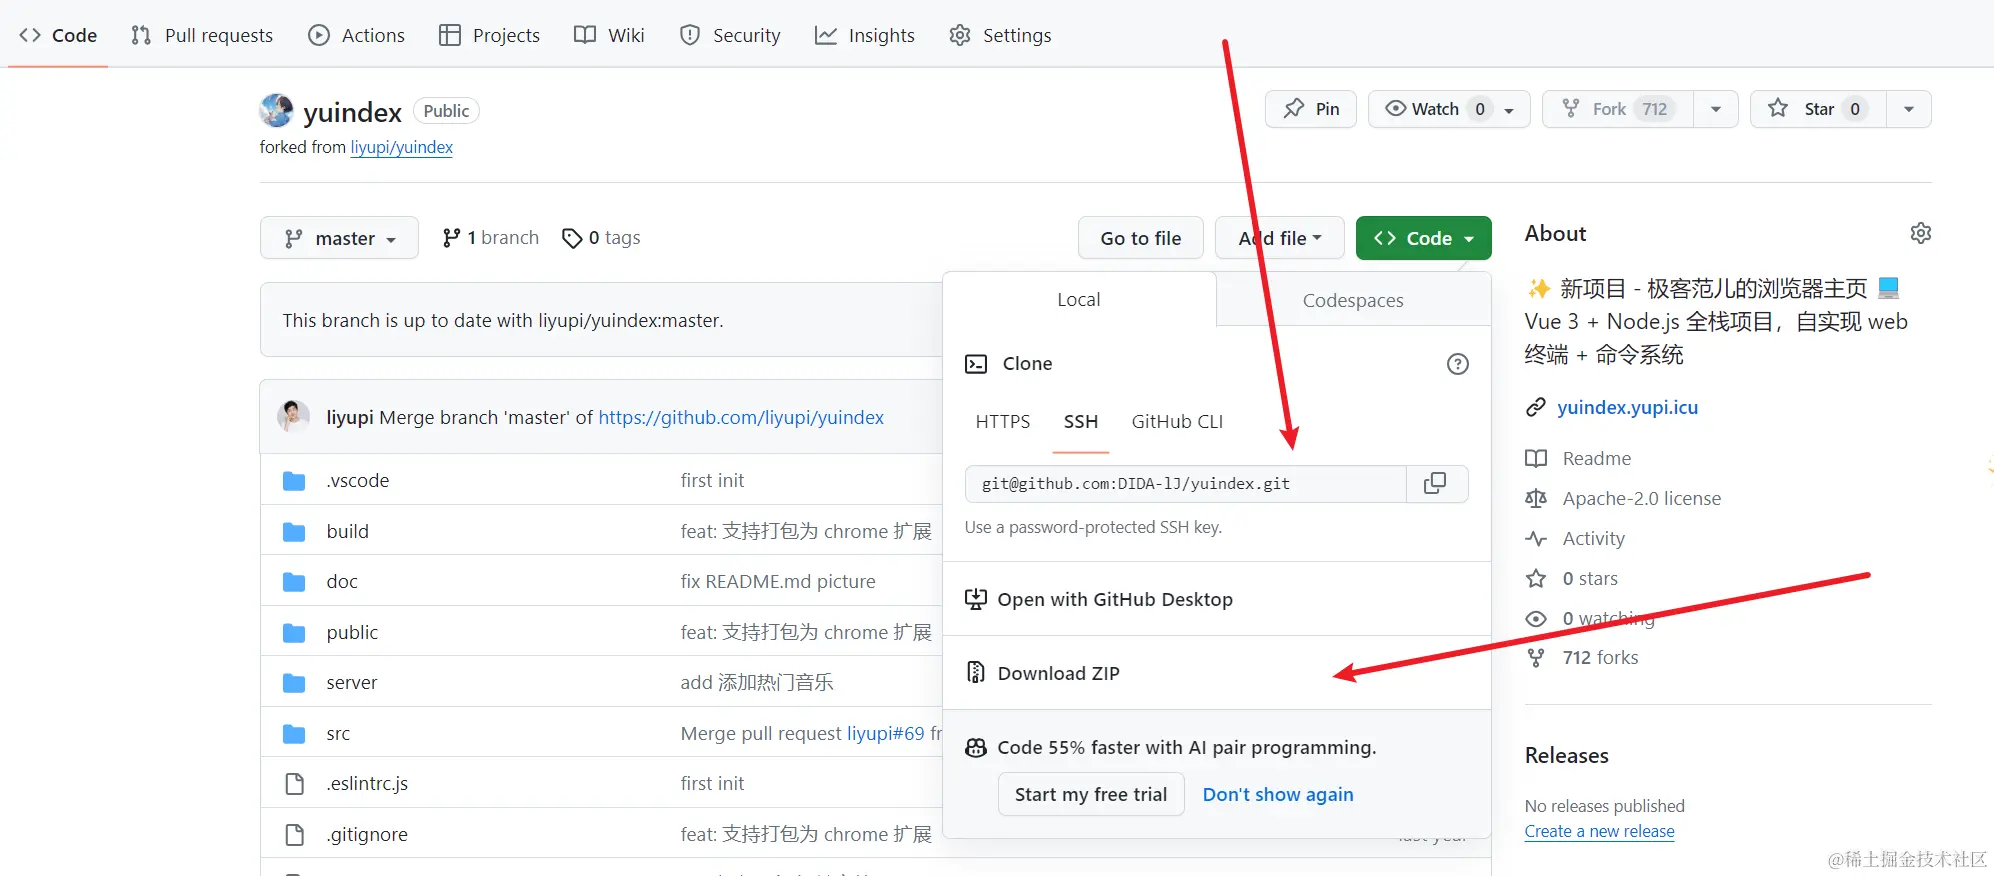Open the .gitignore file
Image resolution: width=1994 pixels, height=876 pixels.
[x=367, y=834]
